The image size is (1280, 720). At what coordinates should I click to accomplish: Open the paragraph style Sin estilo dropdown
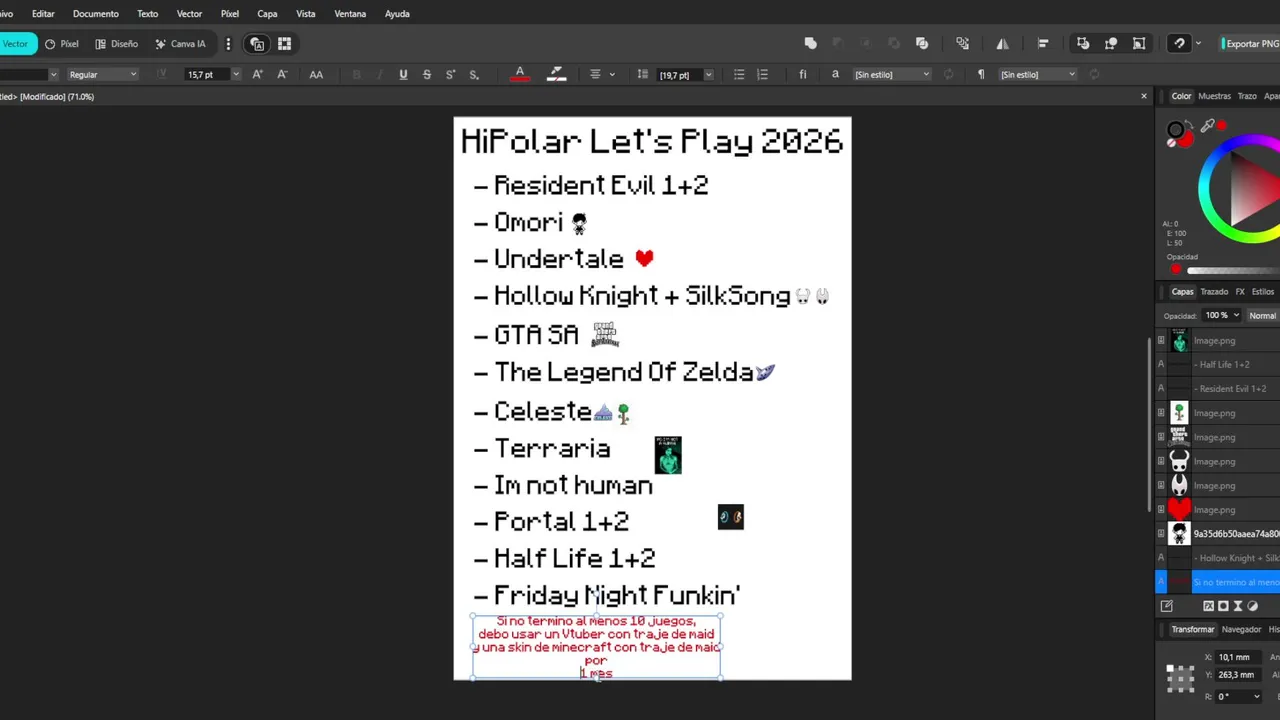1038,75
